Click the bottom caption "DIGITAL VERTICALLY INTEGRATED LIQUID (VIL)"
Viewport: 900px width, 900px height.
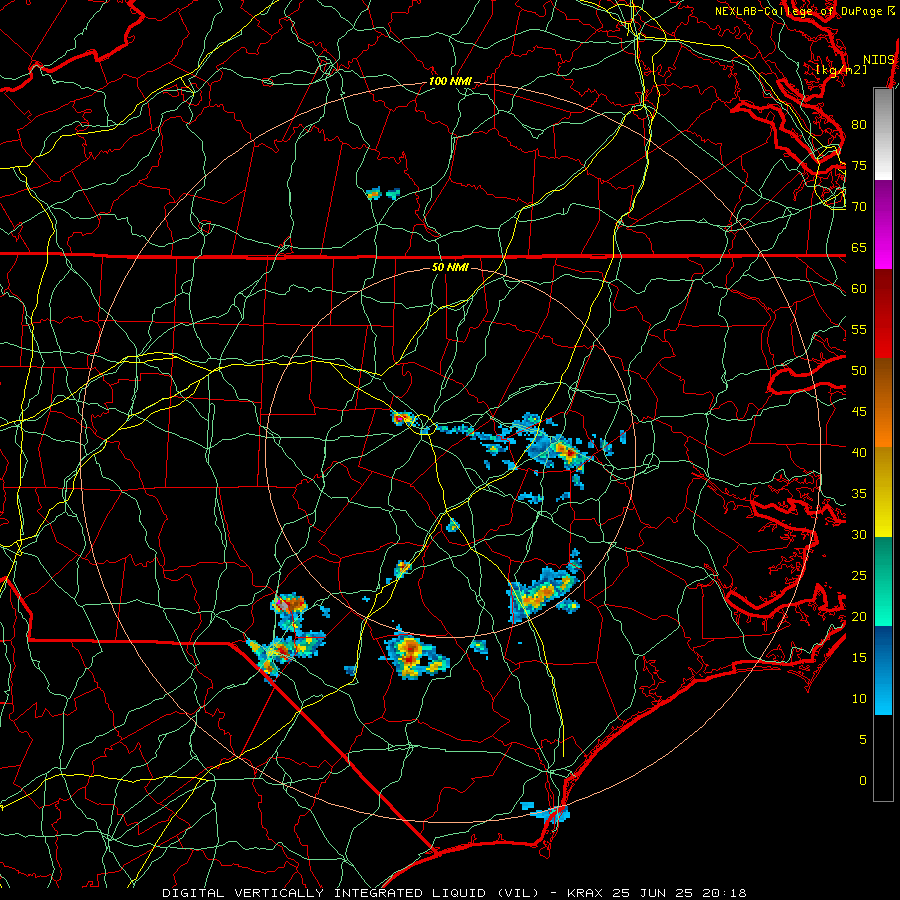[352, 893]
